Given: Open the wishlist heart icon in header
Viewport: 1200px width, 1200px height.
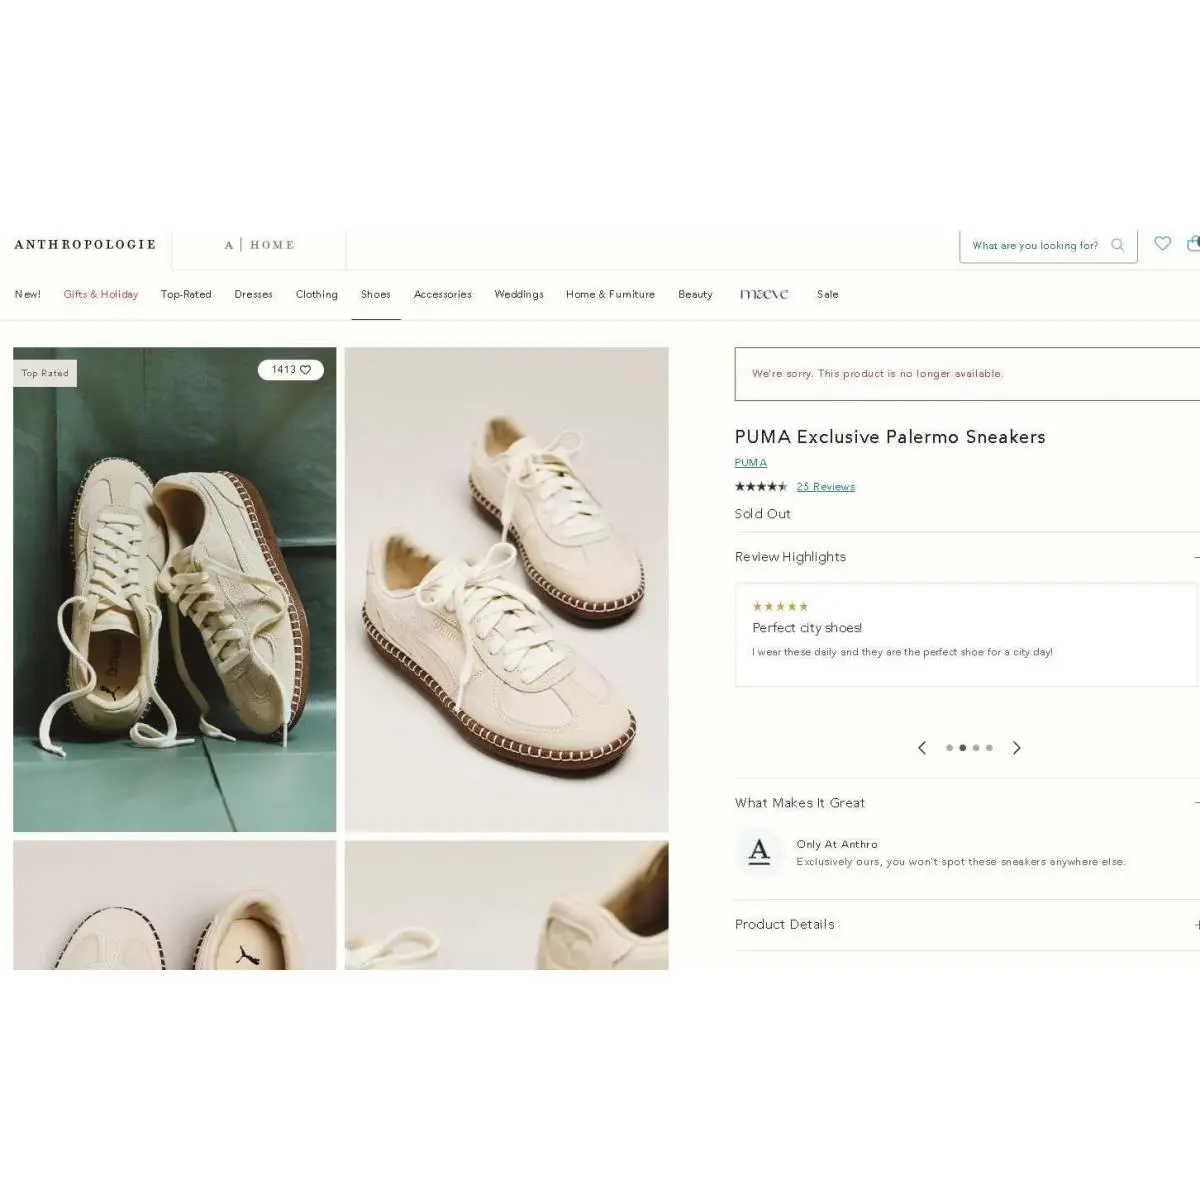Looking at the screenshot, I should (1162, 243).
